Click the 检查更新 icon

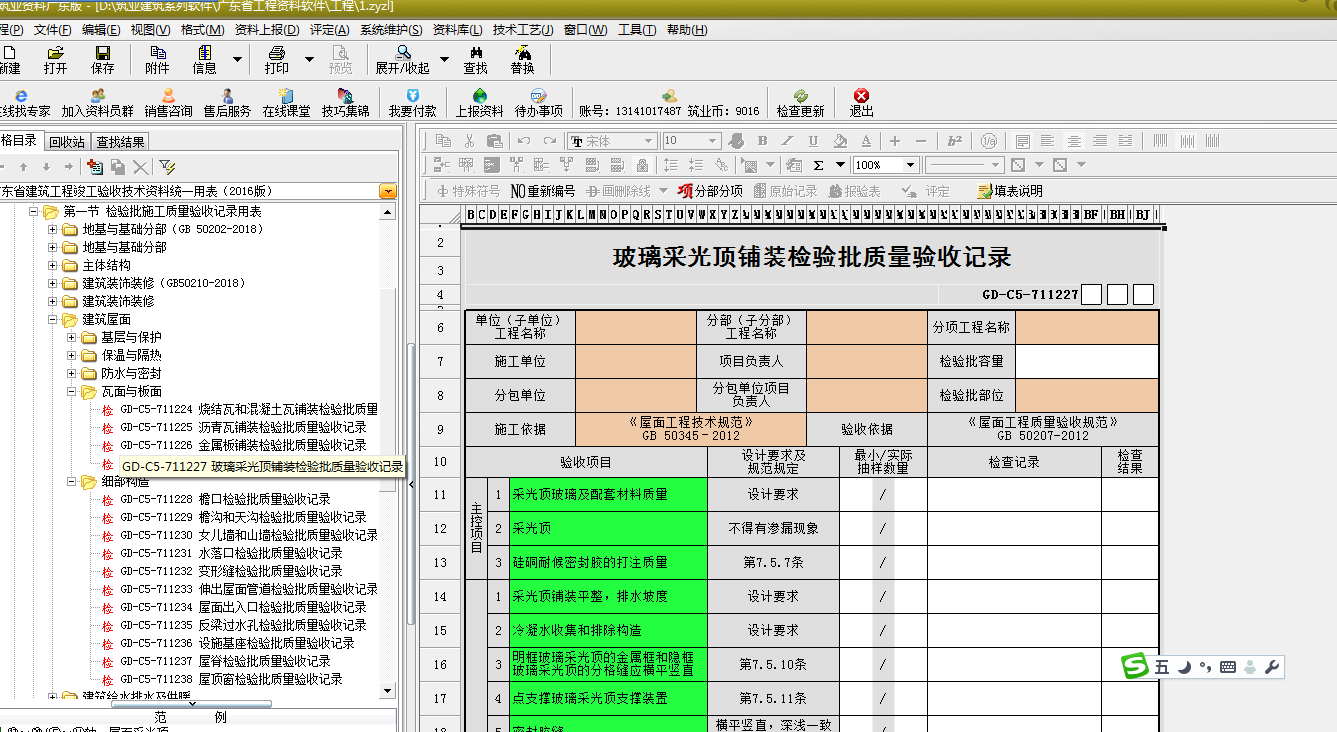pos(800,102)
